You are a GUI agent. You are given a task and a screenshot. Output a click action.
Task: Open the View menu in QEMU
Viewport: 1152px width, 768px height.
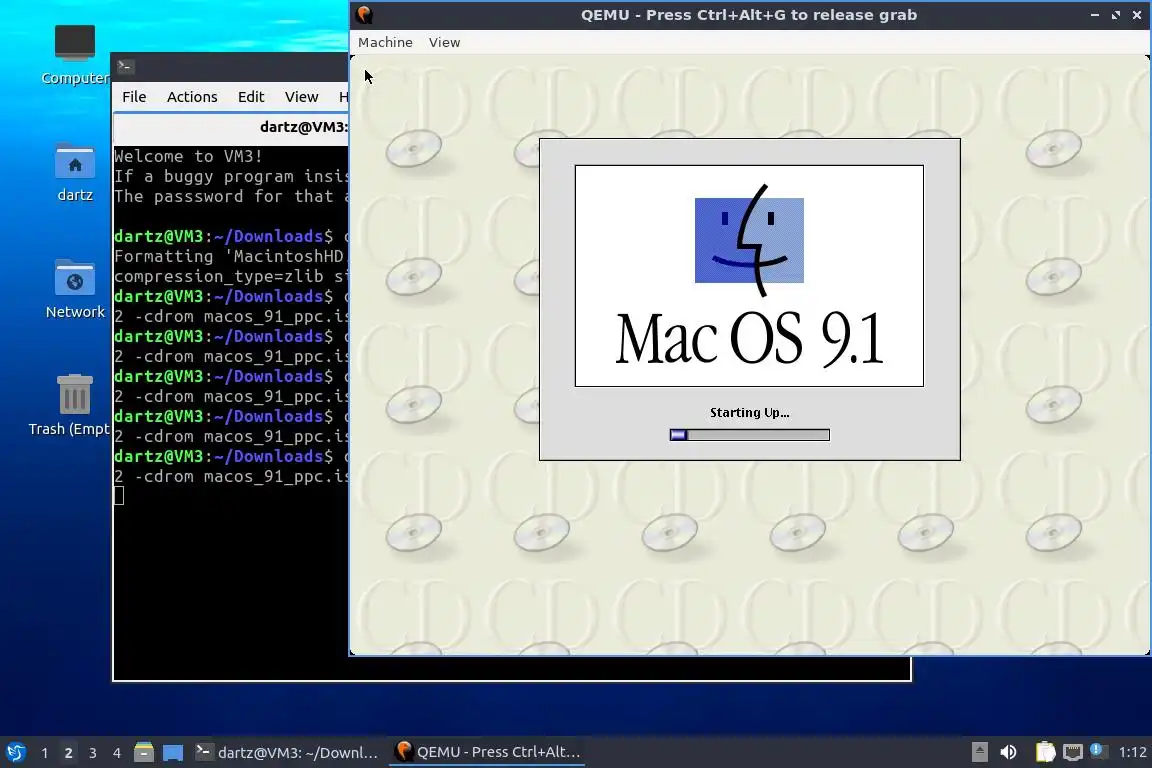444,43
